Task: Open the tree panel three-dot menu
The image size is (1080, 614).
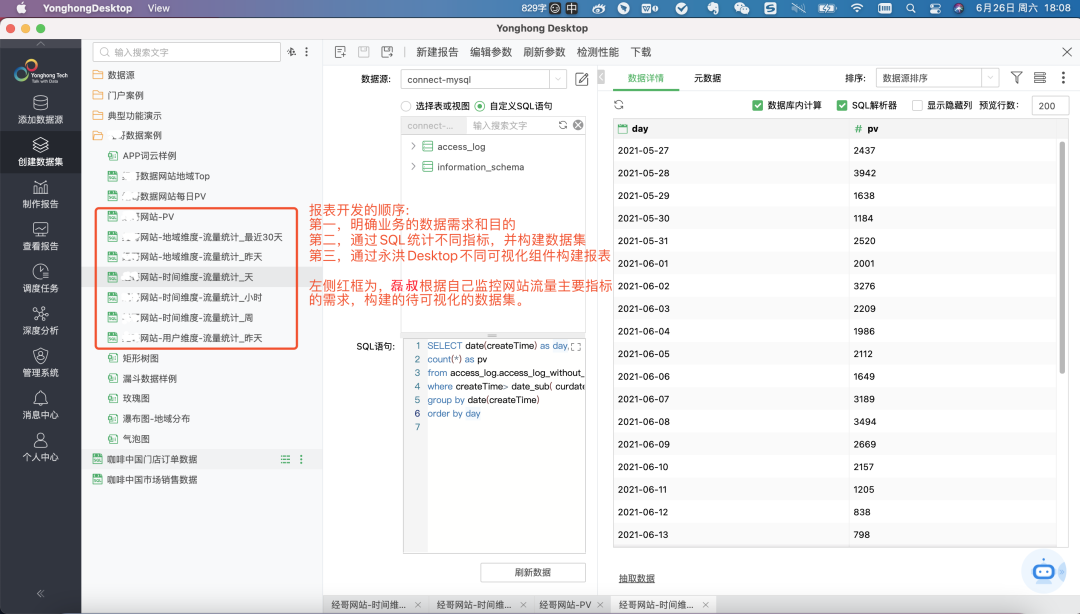Action: pos(307,52)
